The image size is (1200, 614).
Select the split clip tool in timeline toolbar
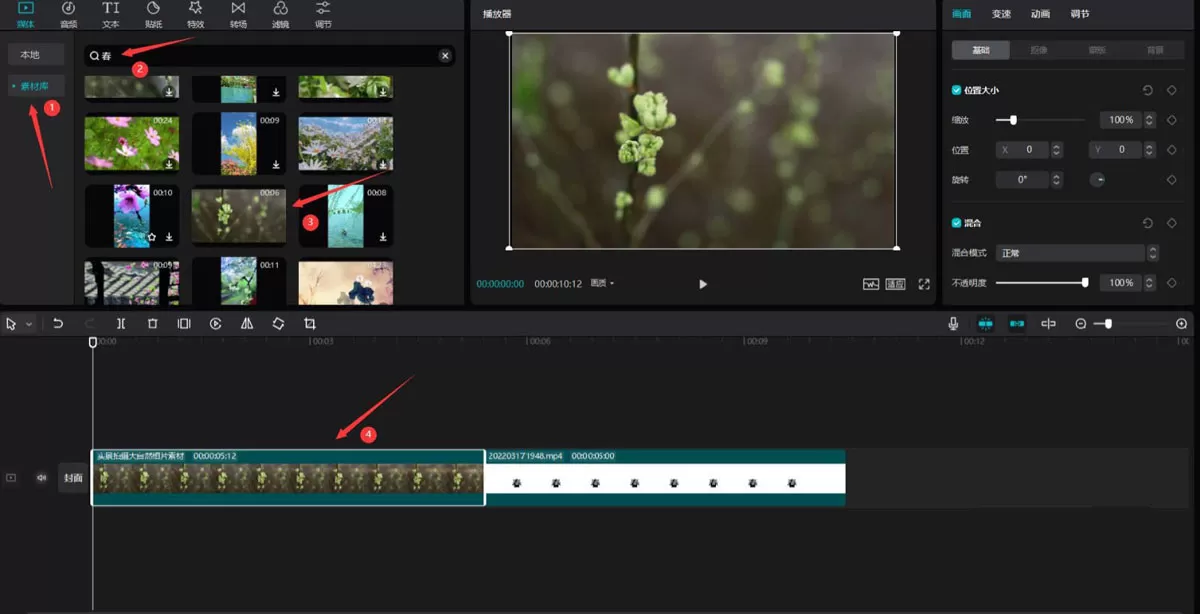click(121, 324)
